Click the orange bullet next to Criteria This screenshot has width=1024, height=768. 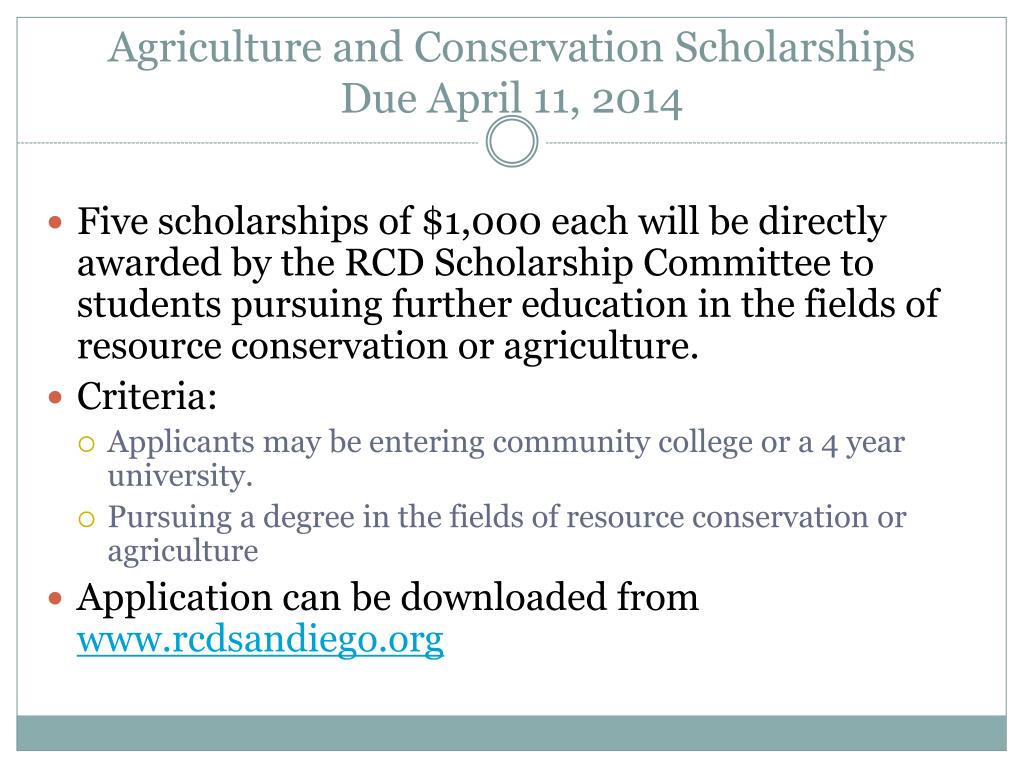pos(56,396)
